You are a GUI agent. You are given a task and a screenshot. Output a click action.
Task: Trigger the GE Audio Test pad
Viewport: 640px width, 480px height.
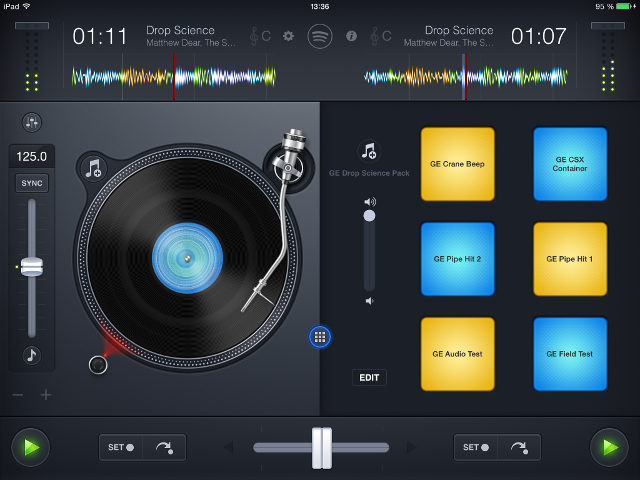458,354
